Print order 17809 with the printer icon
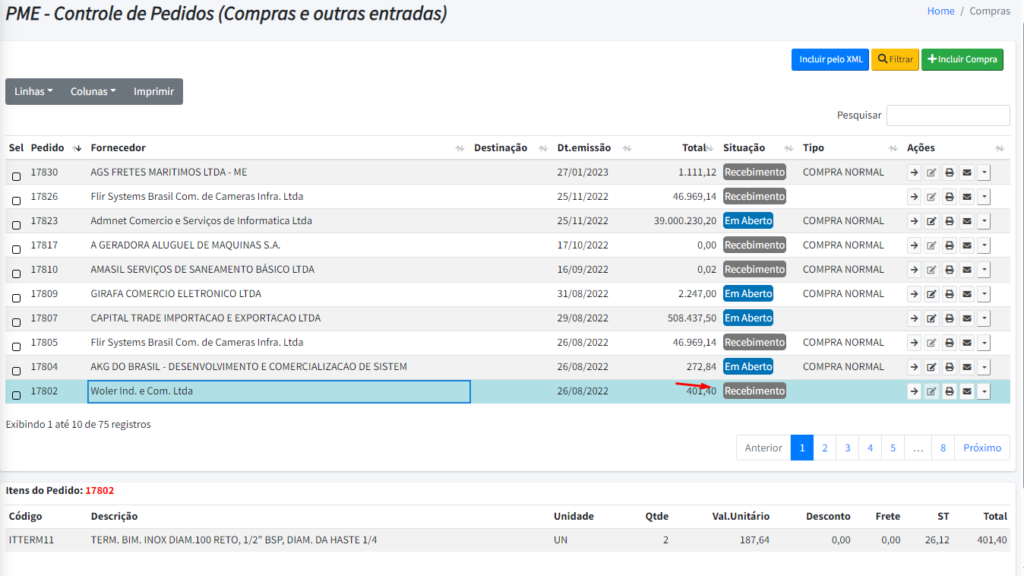Screen dimensions: 1024x576 (949, 294)
